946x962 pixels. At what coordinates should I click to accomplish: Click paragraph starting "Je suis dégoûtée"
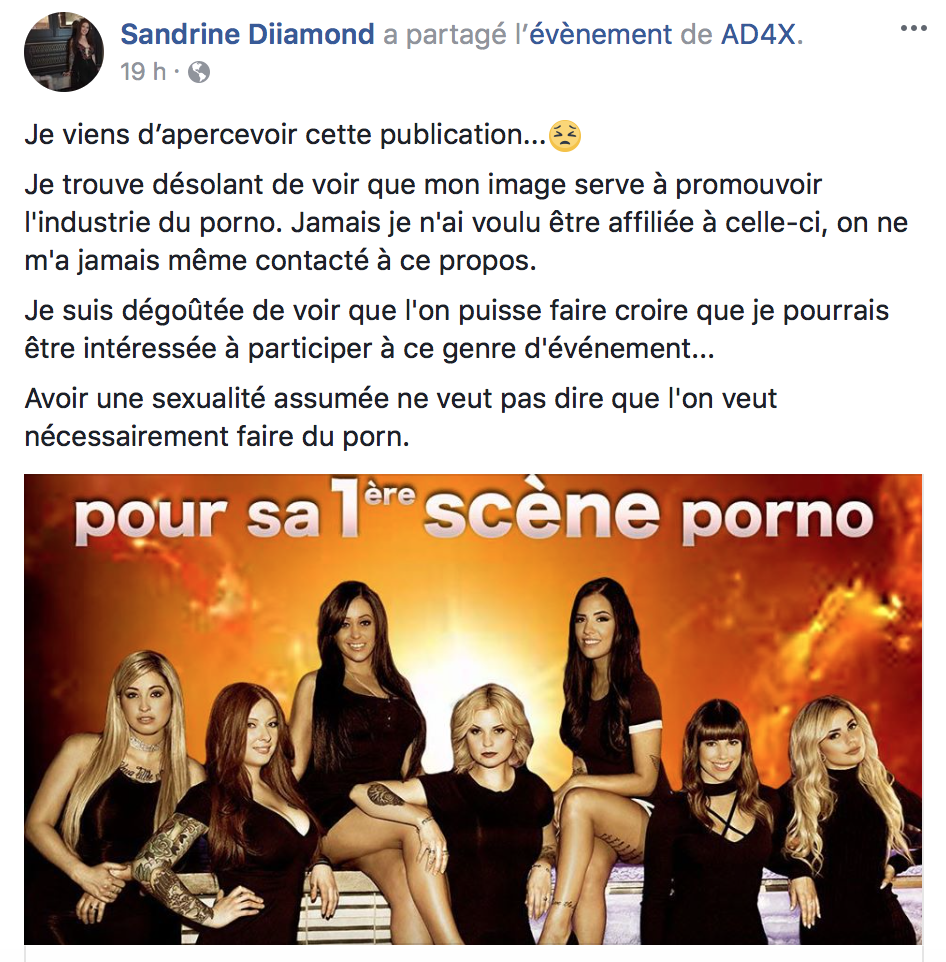pos(457,329)
